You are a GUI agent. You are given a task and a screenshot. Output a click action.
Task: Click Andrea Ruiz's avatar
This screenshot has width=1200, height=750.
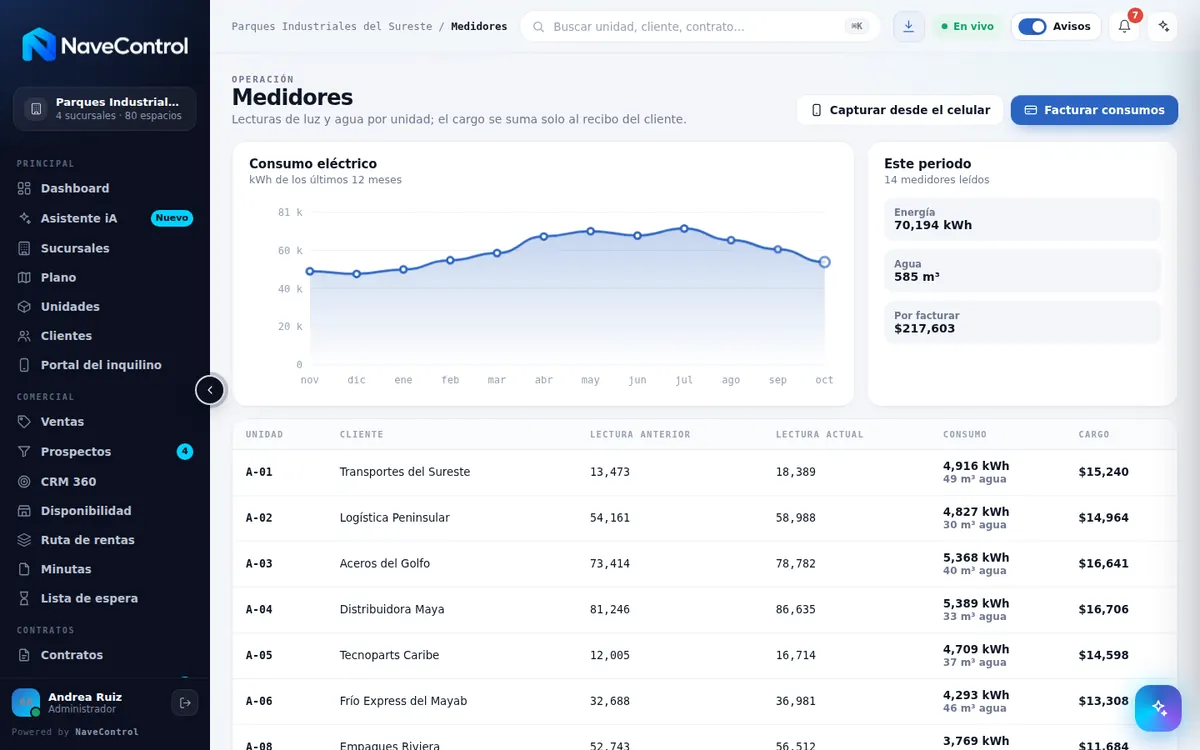click(26, 703)
